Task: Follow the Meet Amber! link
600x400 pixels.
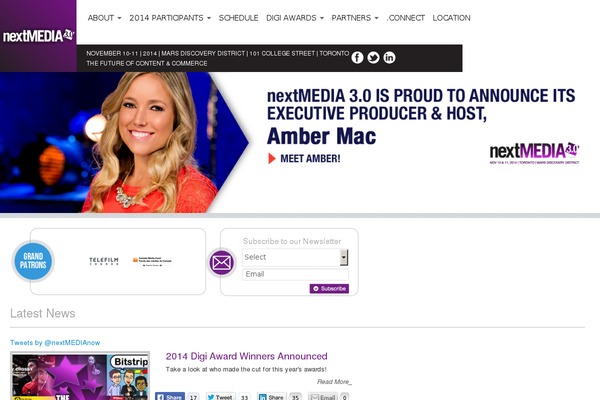Action: click(310, 158)
